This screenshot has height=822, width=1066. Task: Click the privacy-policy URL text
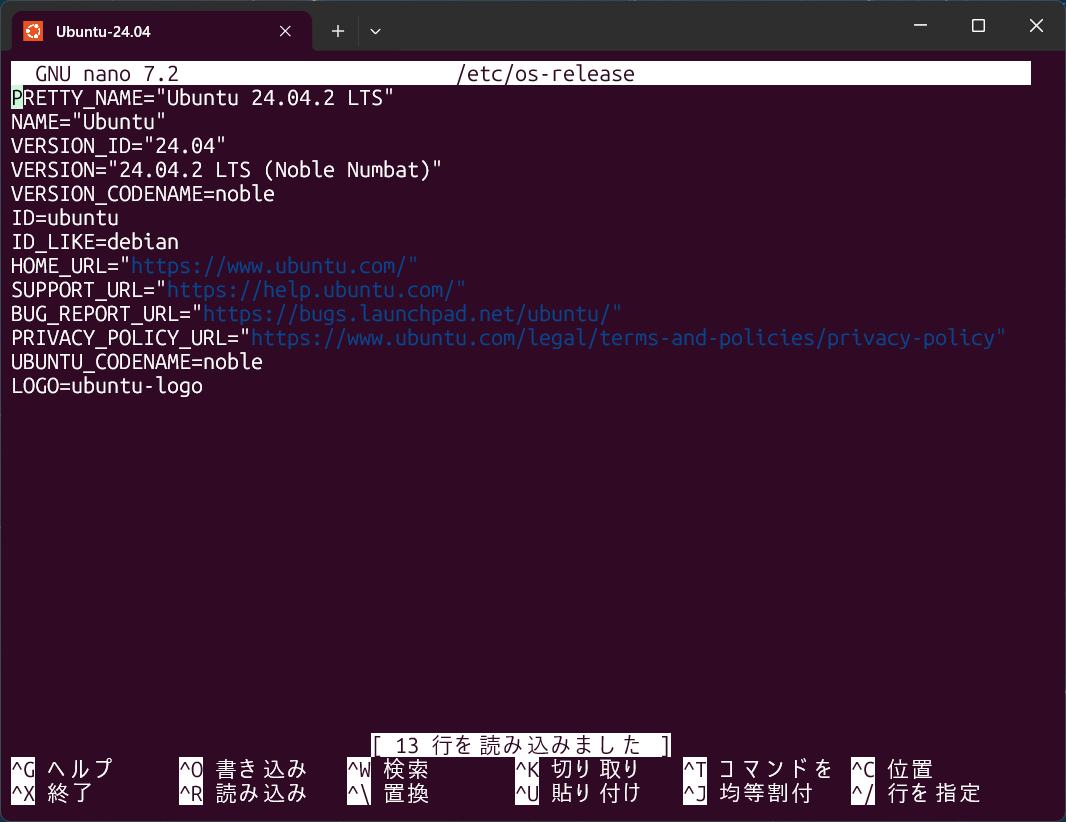pos(623,338)
